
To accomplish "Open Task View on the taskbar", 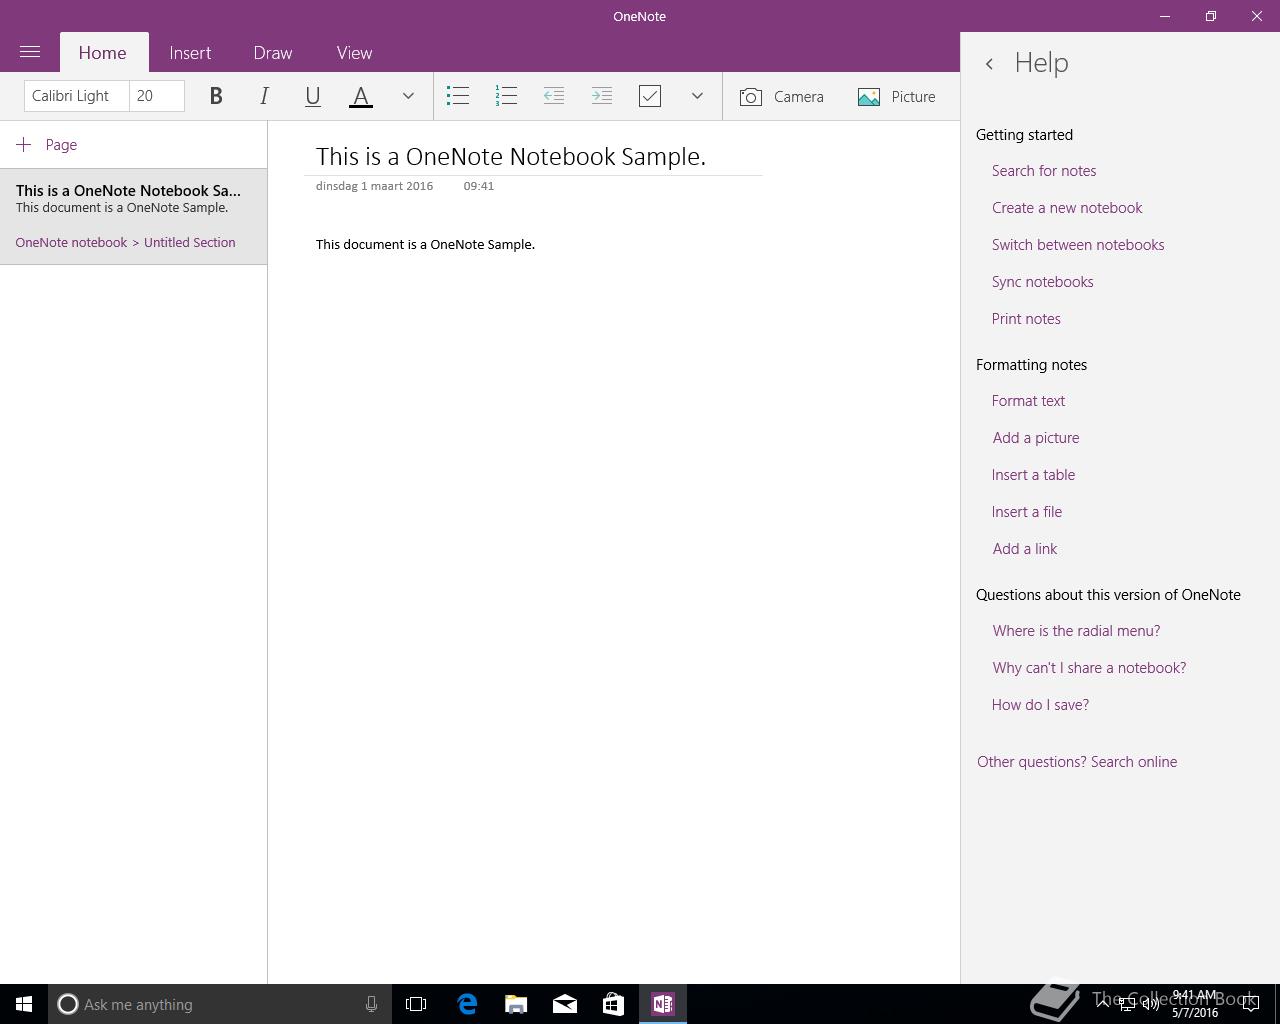I will point(416,1004).
